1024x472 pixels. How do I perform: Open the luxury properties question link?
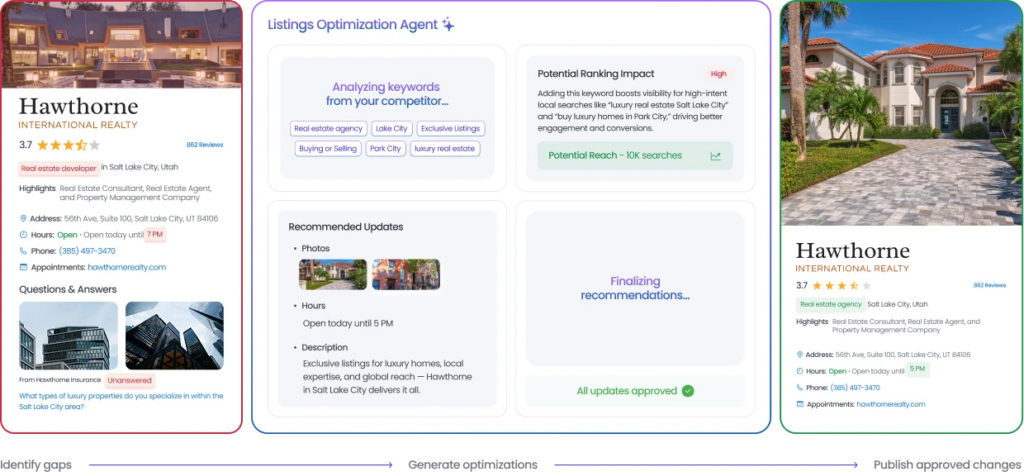pyautogui.click(x=121, y=401)
